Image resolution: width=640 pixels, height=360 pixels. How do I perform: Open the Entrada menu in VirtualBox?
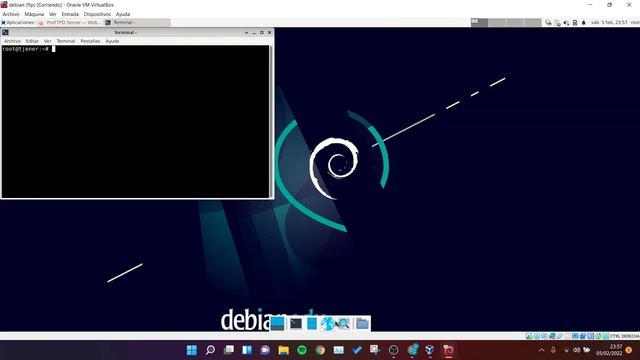coord(70,14)
